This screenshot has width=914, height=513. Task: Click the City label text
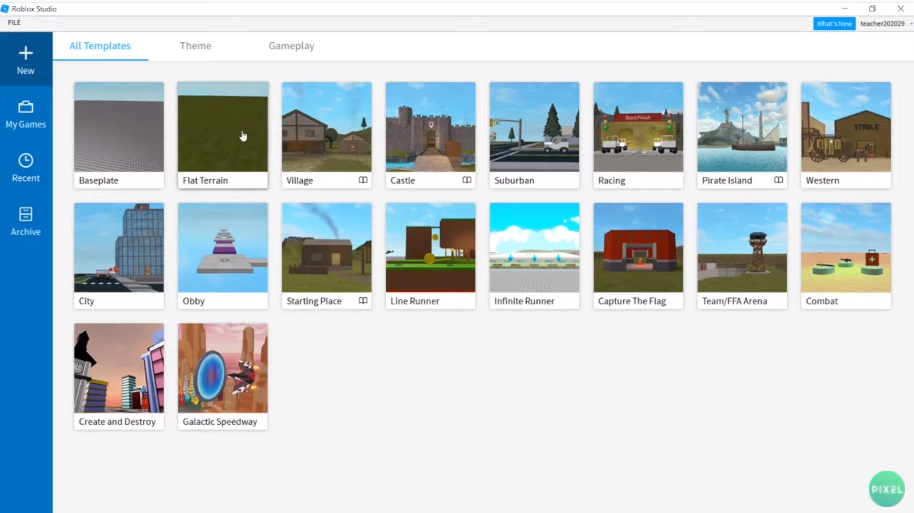coord(86,301)
